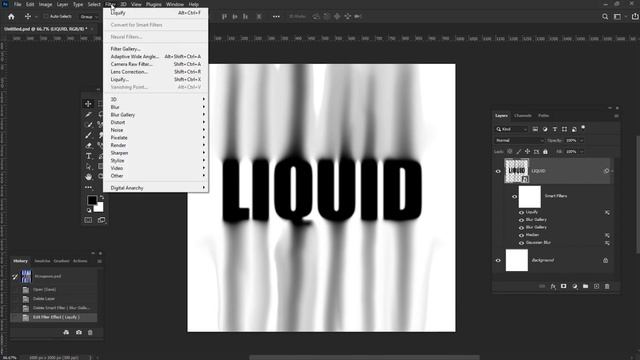Toggle layer filtering on/off switch
This screenshot has height=360, width=640.
coord(583,128)
